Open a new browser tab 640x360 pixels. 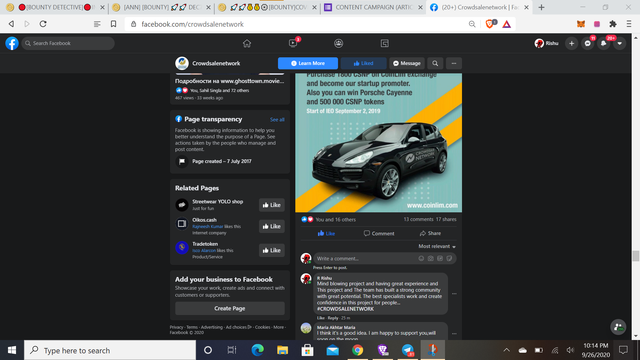coord(541,7)
